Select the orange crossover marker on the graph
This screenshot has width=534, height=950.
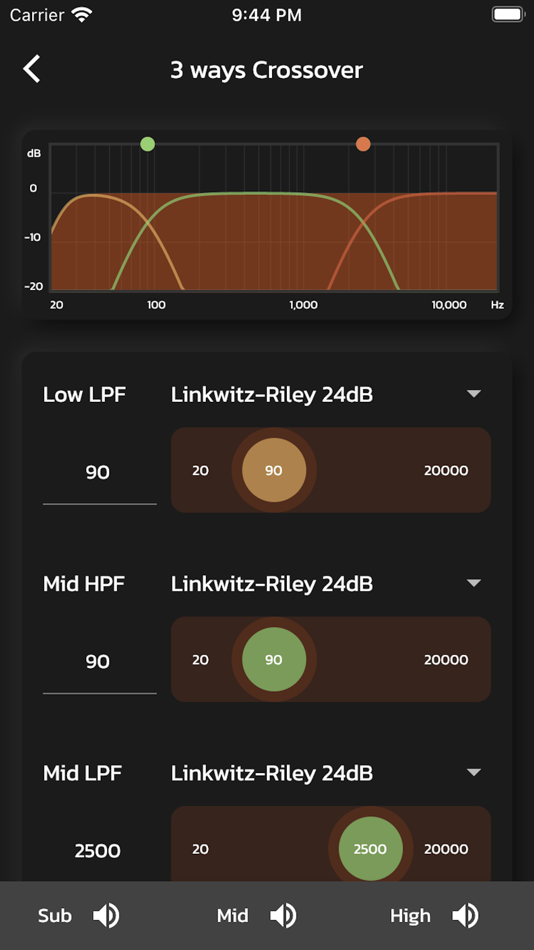click(x=363, y=144)
